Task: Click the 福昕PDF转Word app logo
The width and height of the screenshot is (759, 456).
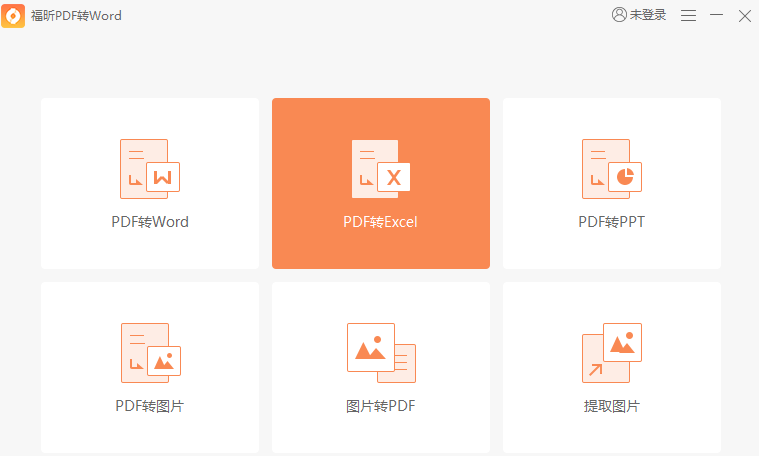Action: (13, 15)
